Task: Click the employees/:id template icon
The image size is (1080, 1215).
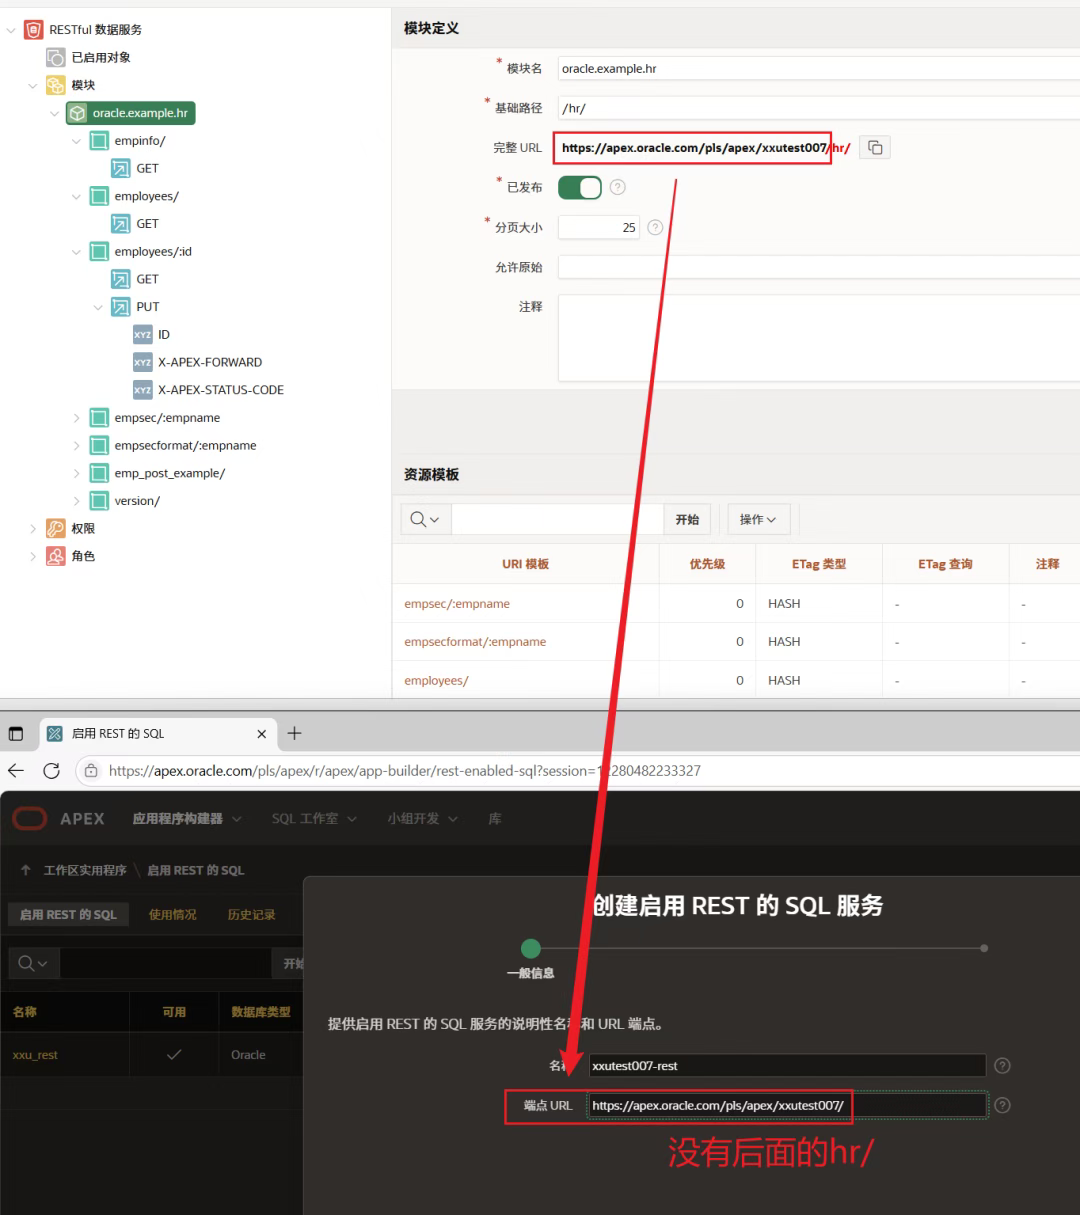Action: coord(99,252)
